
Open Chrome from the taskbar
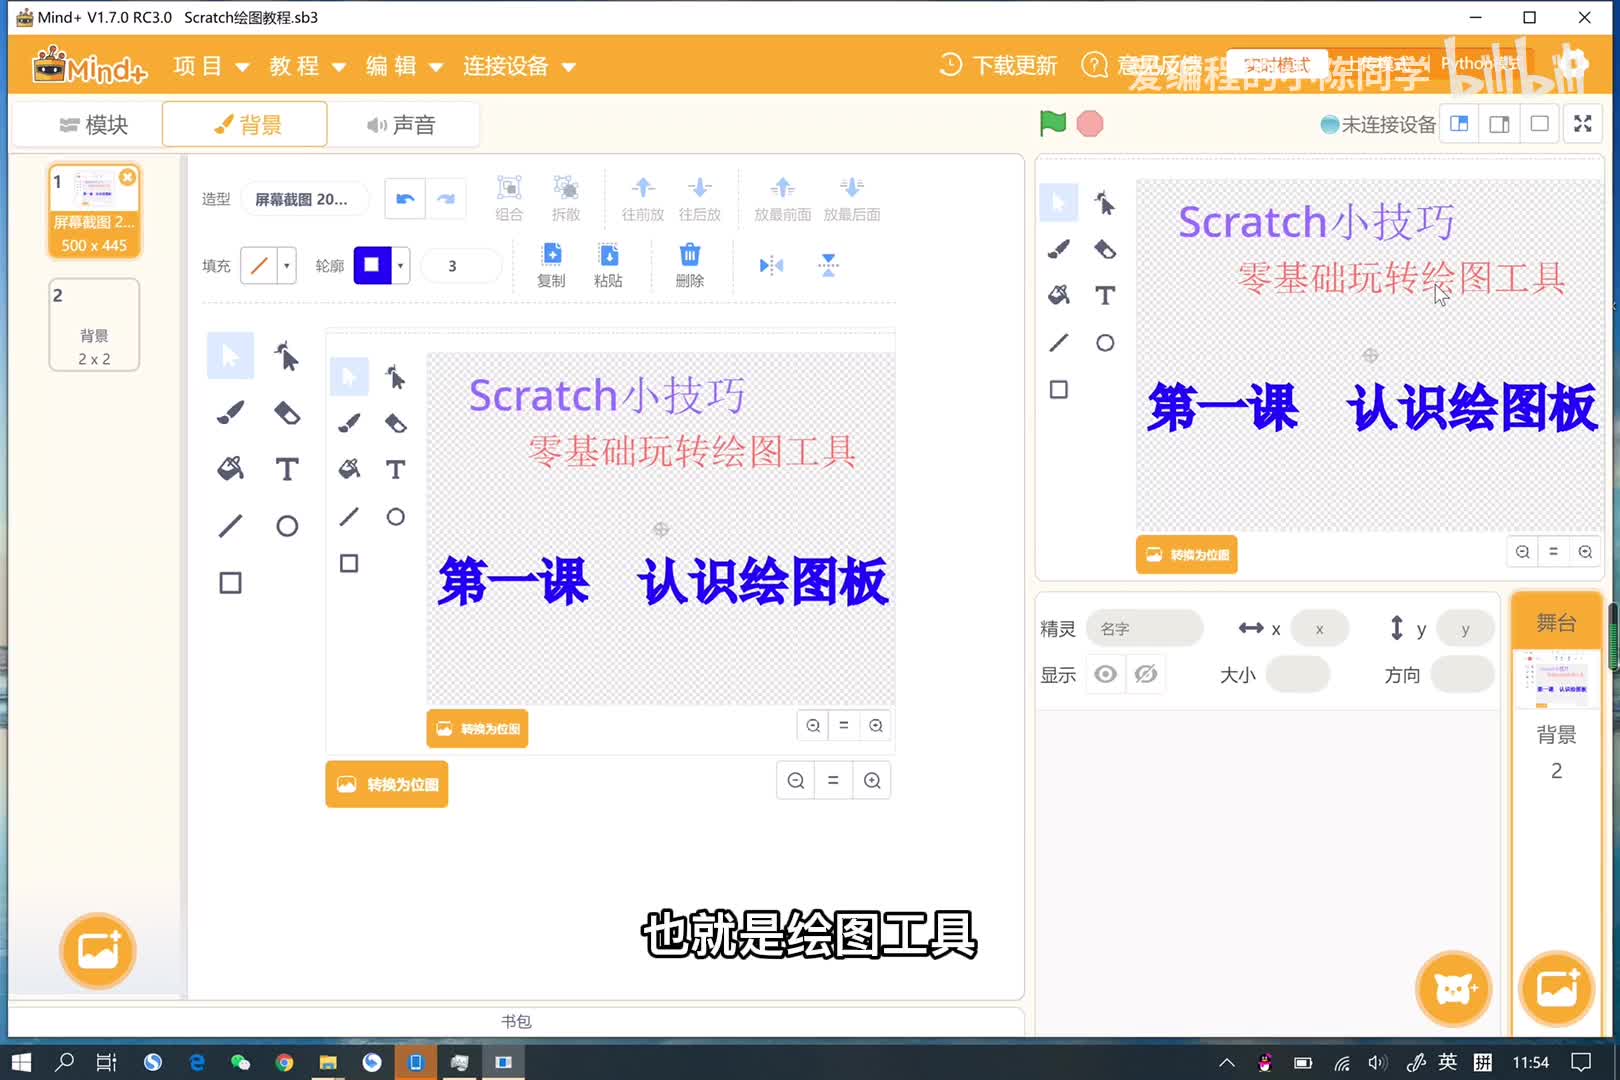point(284,1062)
